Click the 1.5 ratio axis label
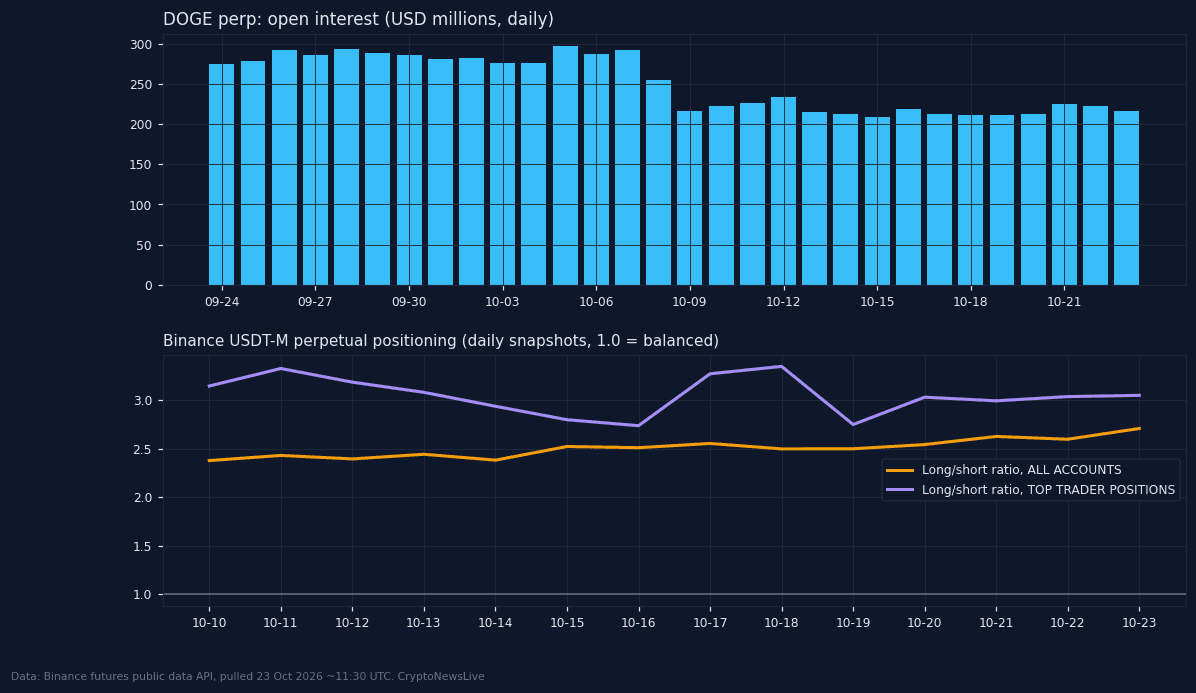This screenshot has width=1196, height=693. [x=143, y=547]
